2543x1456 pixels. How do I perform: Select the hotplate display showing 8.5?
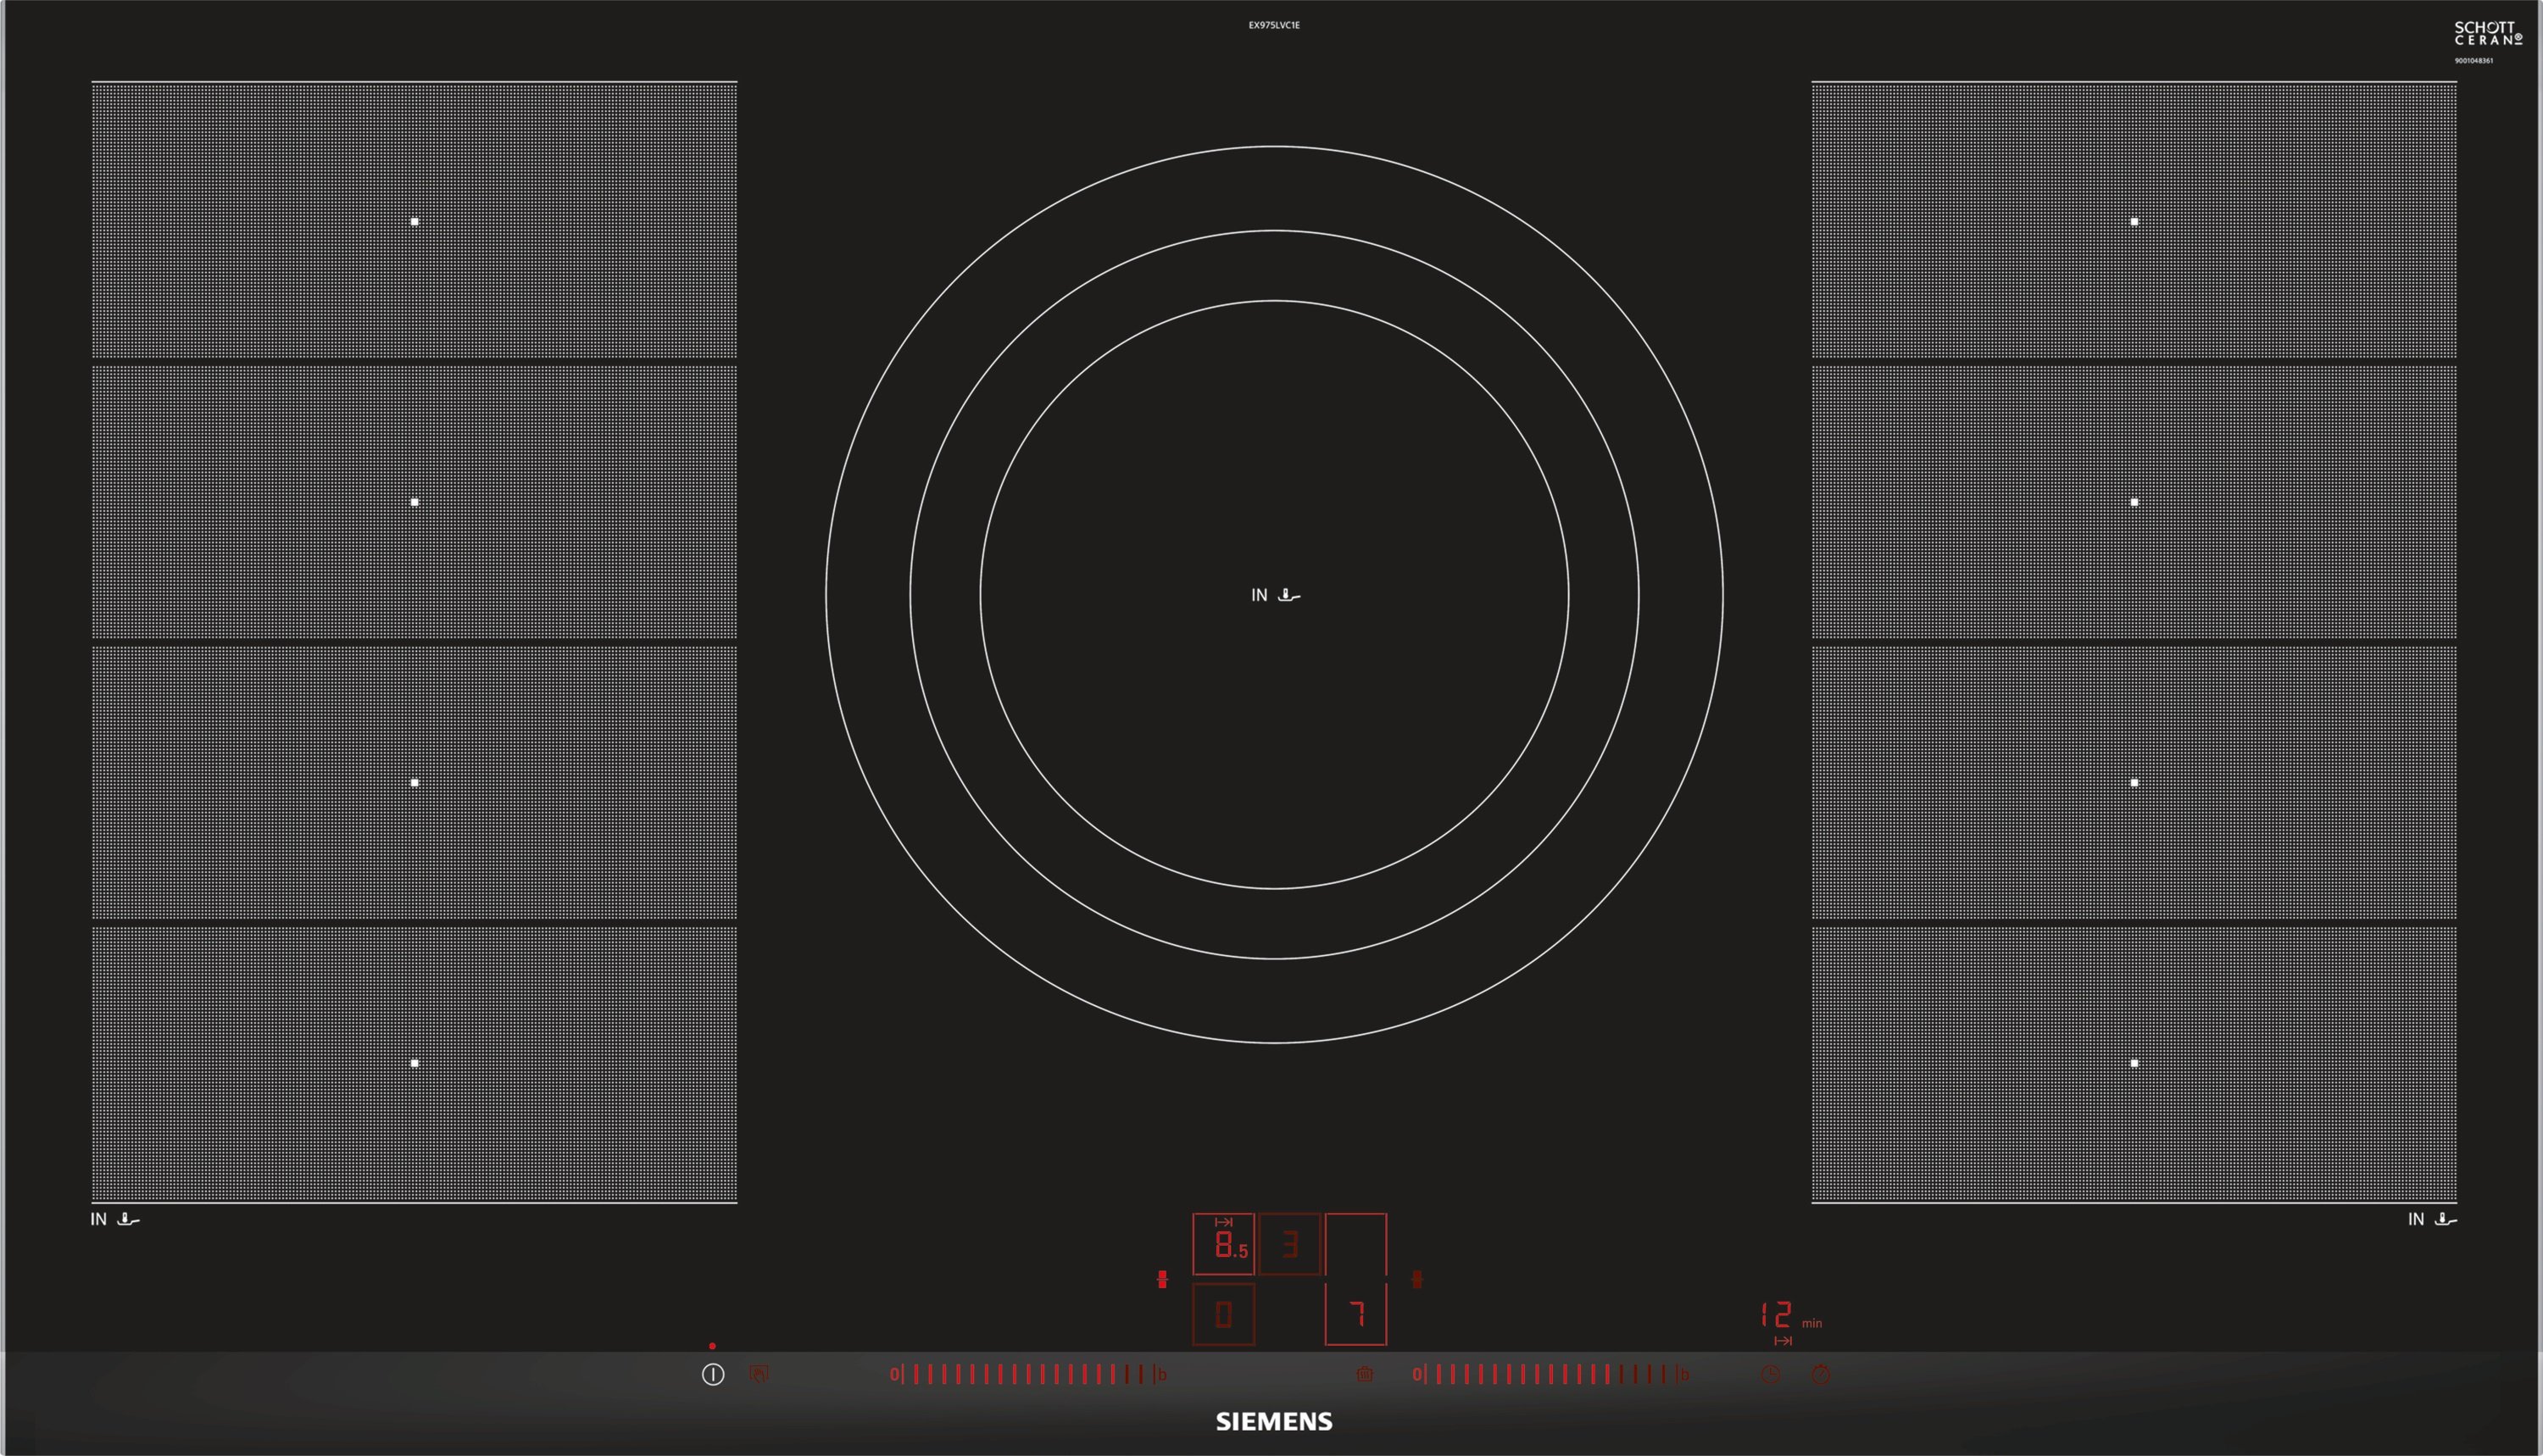(x=1223, y=1244)
